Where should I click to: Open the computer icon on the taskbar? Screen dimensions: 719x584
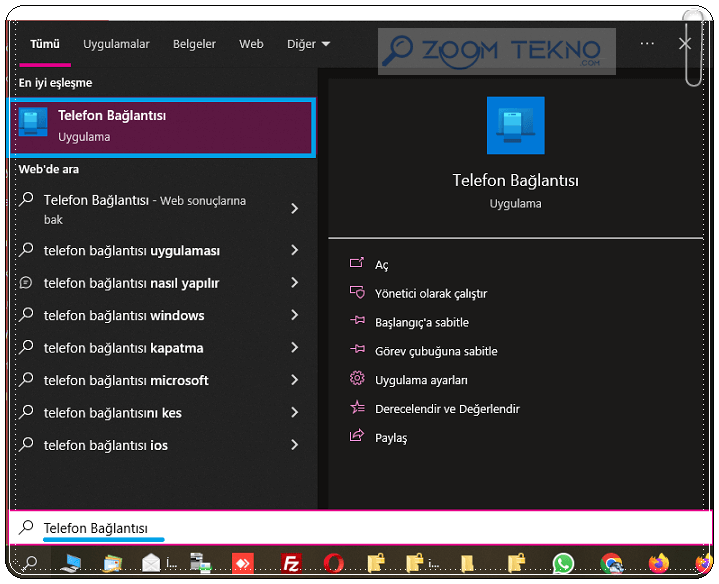click(71, 563)
